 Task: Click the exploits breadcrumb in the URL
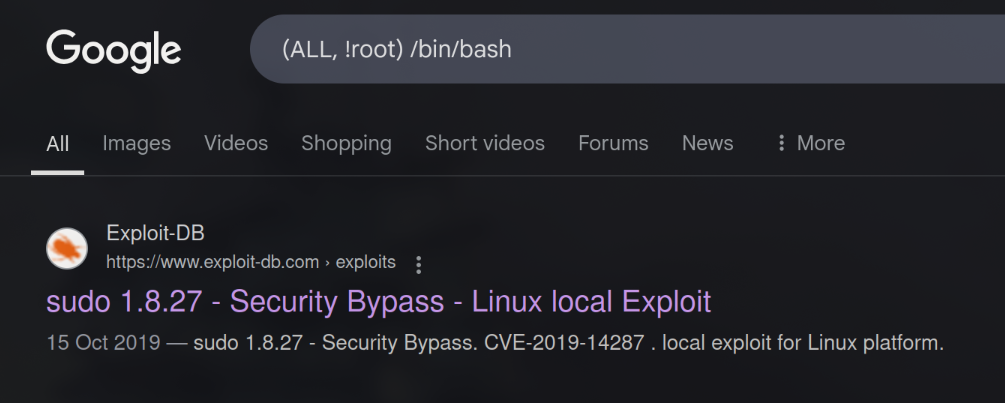tap(365, 262)
